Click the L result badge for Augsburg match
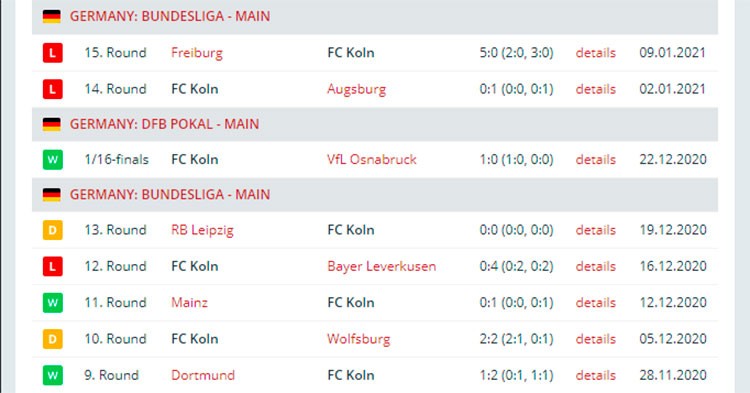This screenshot has height=393, width=750. point(53,89)
